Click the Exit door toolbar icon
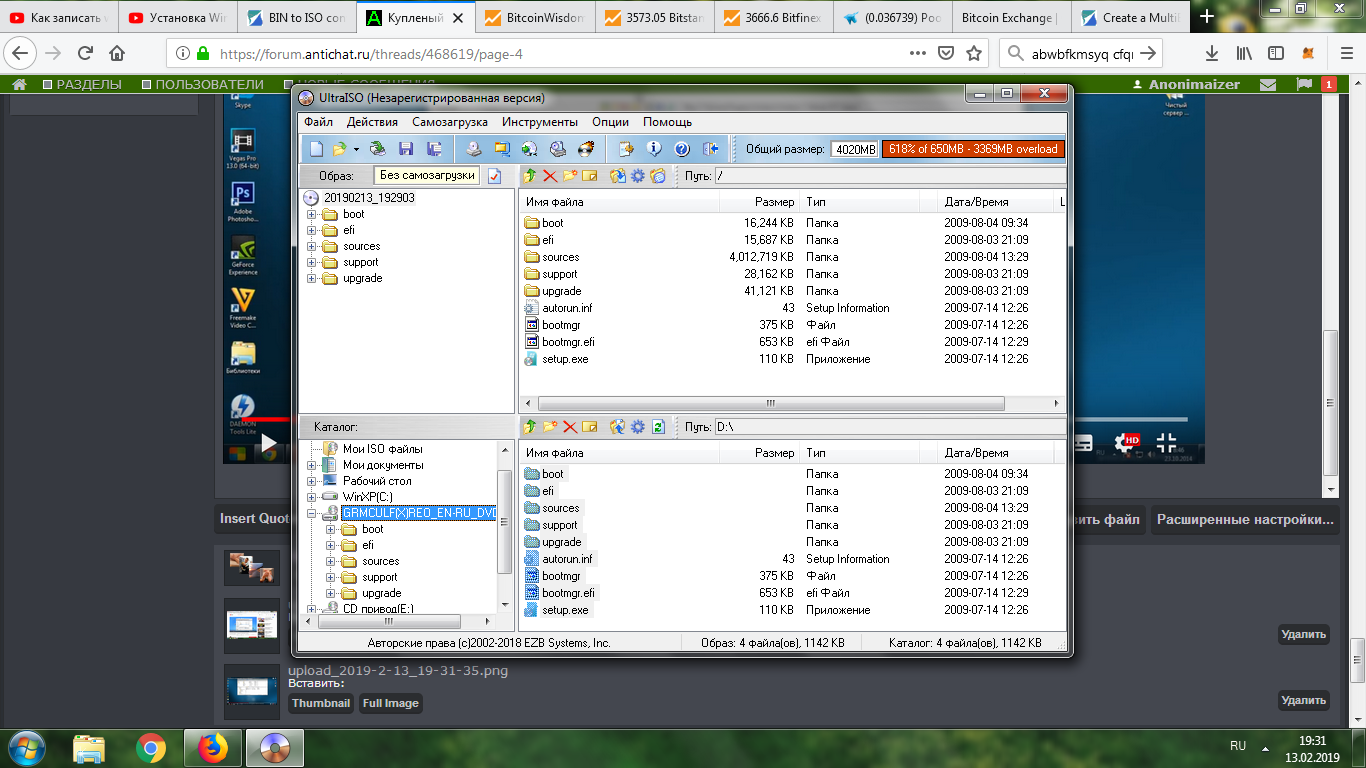Screen dimensions: 1366x768 (711, 149)
